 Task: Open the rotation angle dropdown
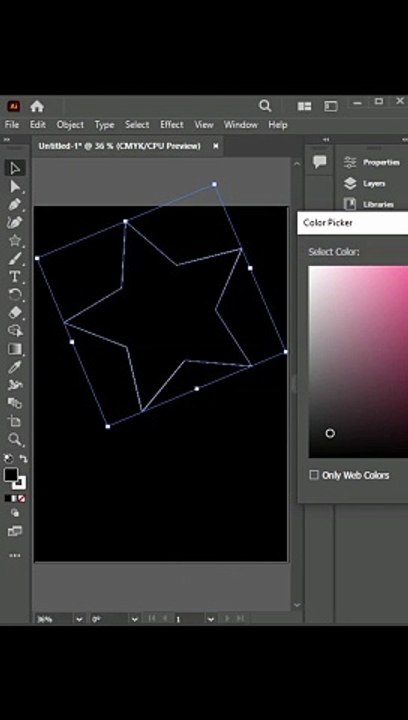click(134, 619)
